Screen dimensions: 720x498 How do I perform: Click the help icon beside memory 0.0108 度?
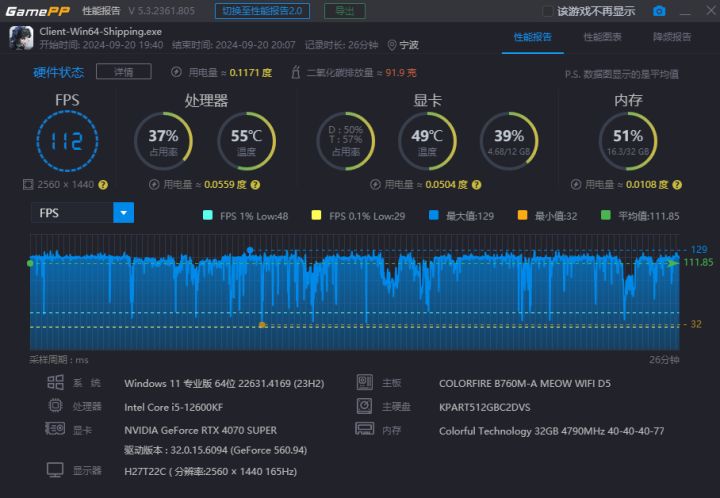pyautogui.click(x=677, y=185)
